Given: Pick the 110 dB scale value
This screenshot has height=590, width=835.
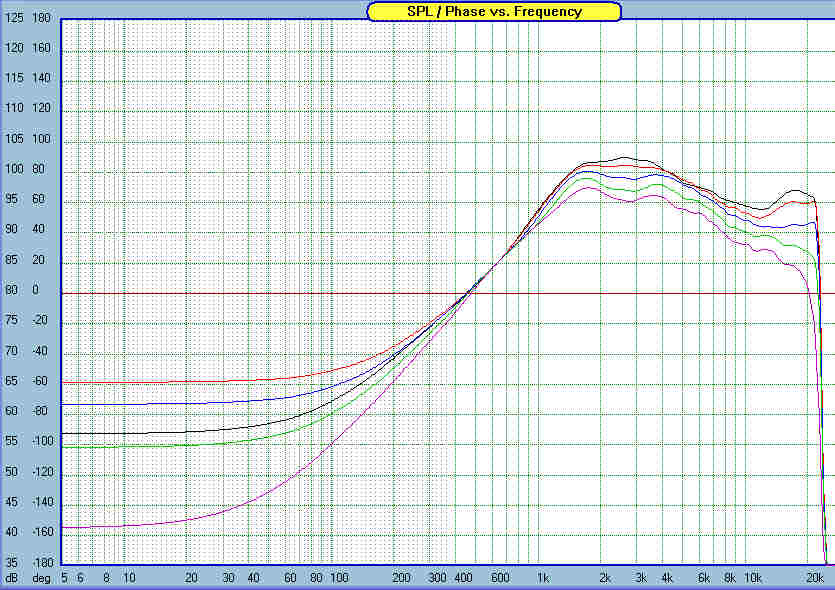Looking at the screenshot, I should (14, 108).
